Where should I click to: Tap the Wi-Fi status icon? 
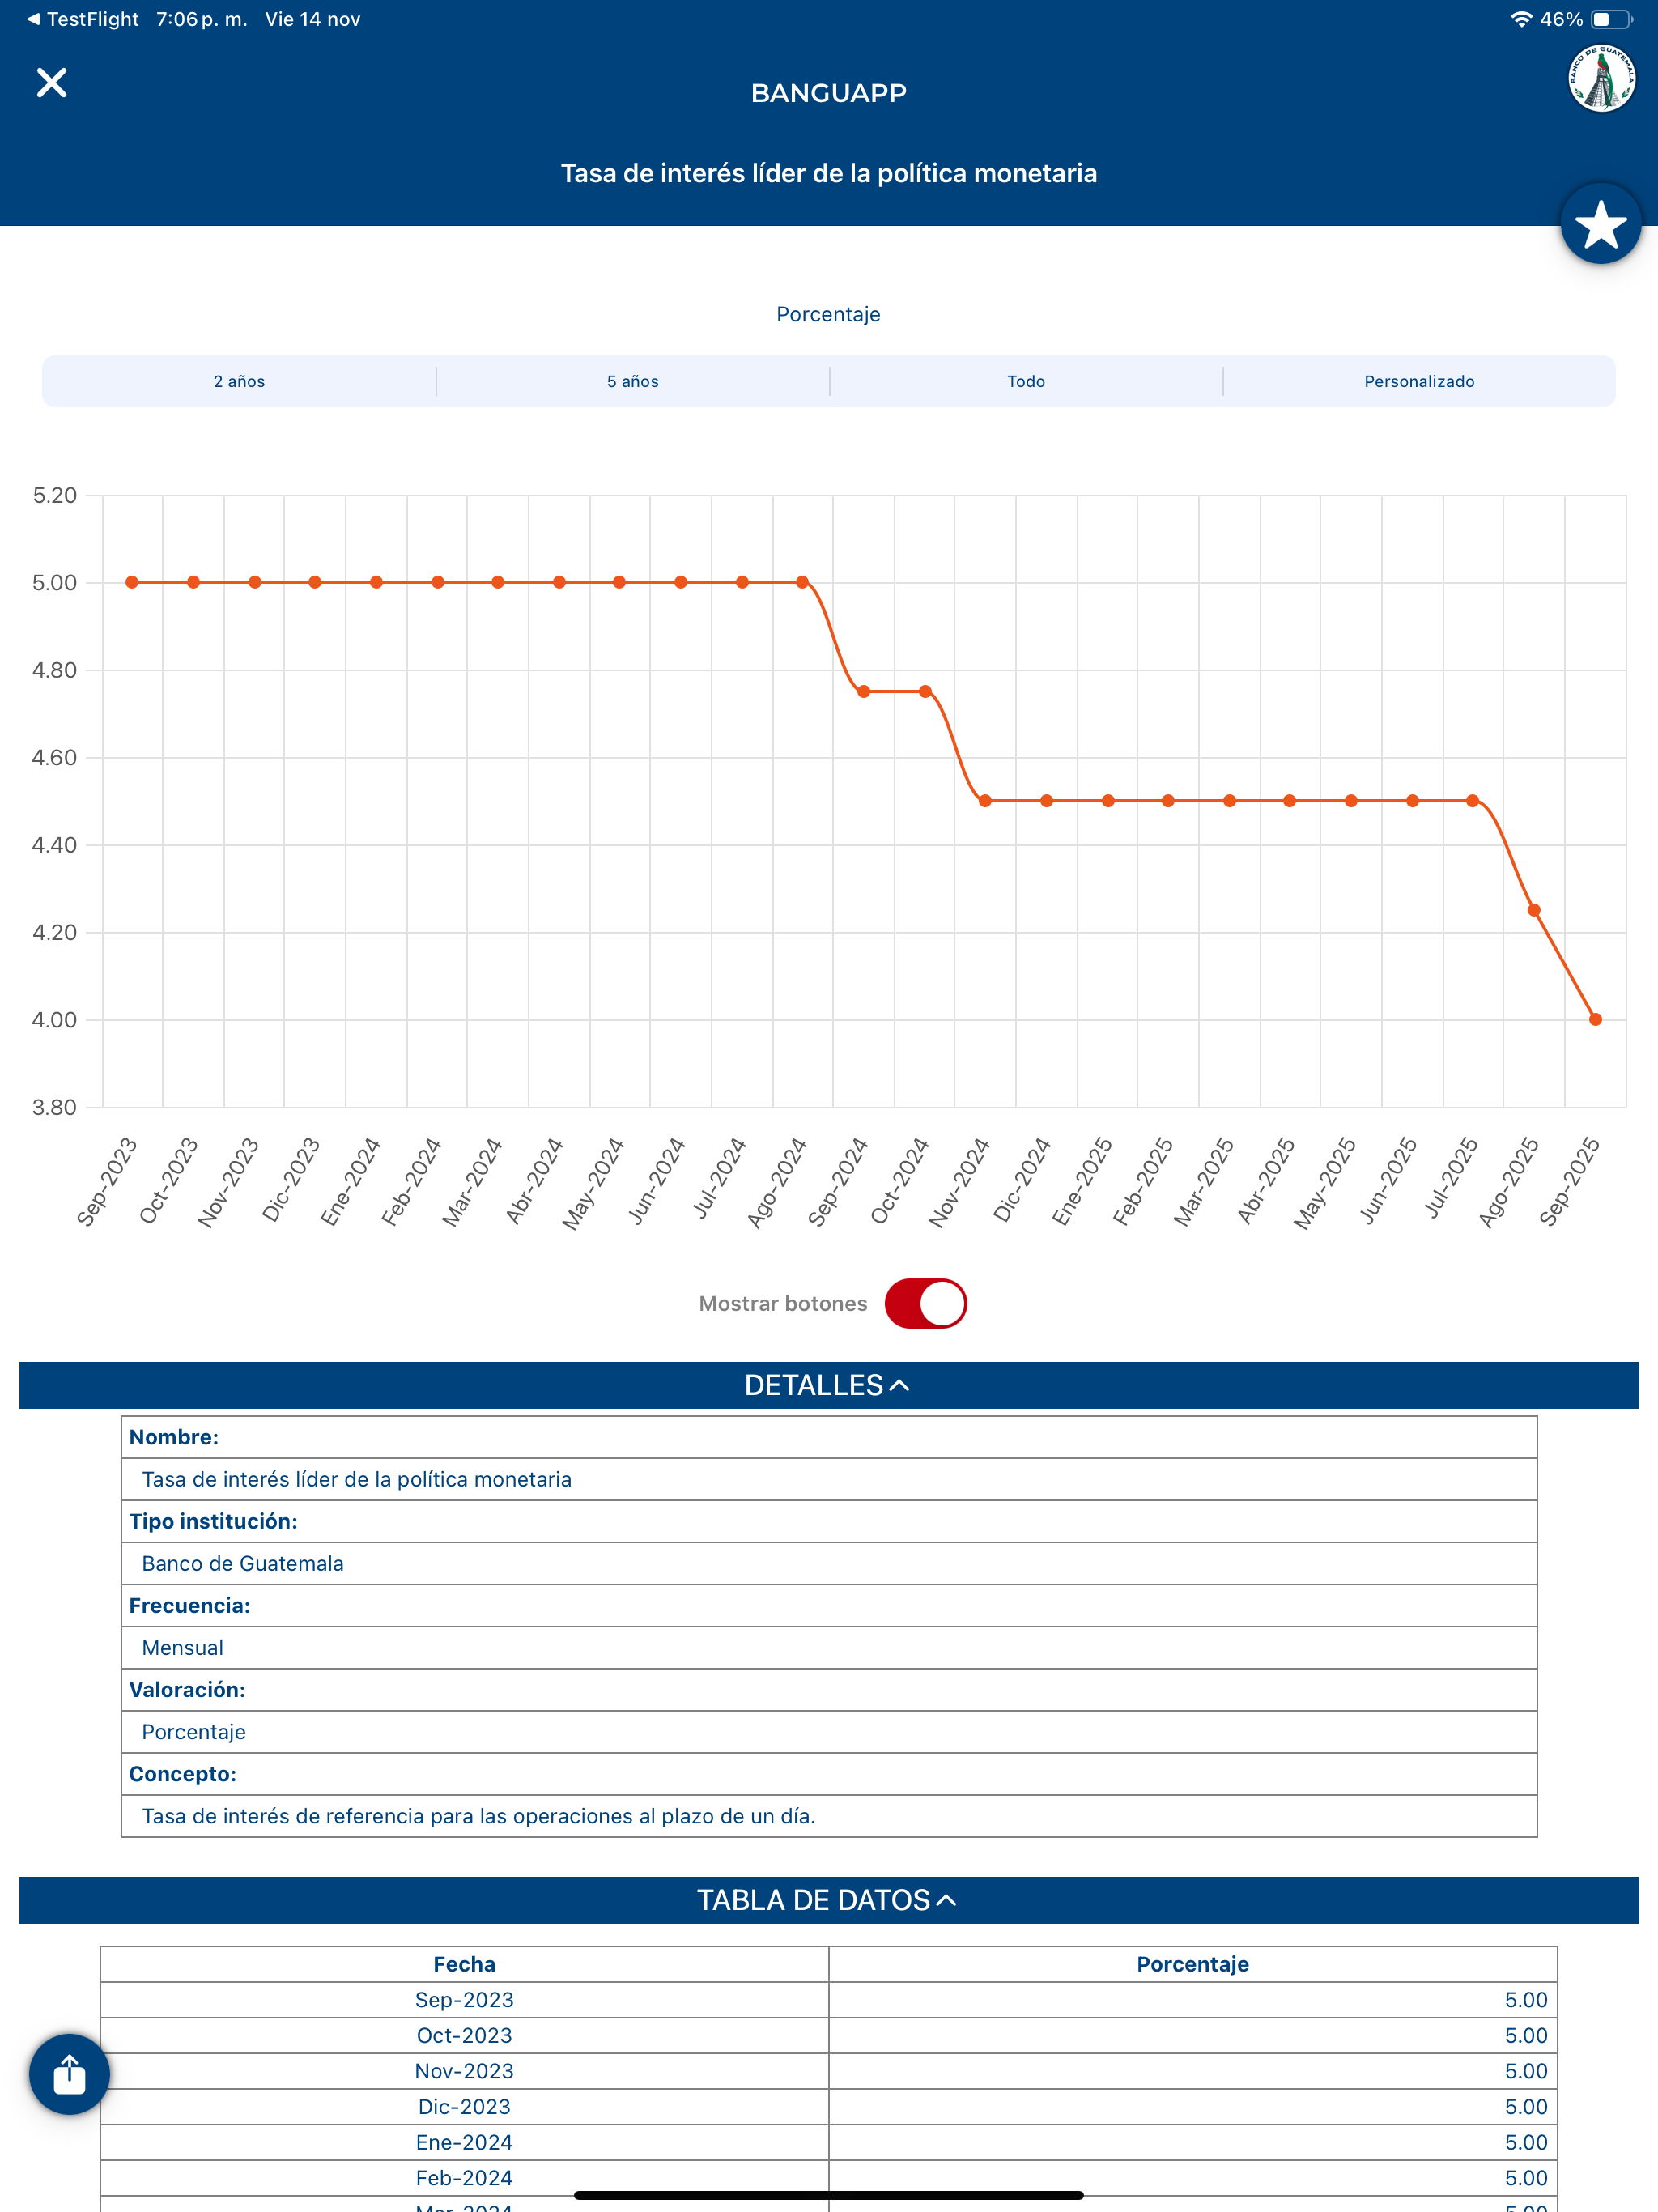[1521, 19]
